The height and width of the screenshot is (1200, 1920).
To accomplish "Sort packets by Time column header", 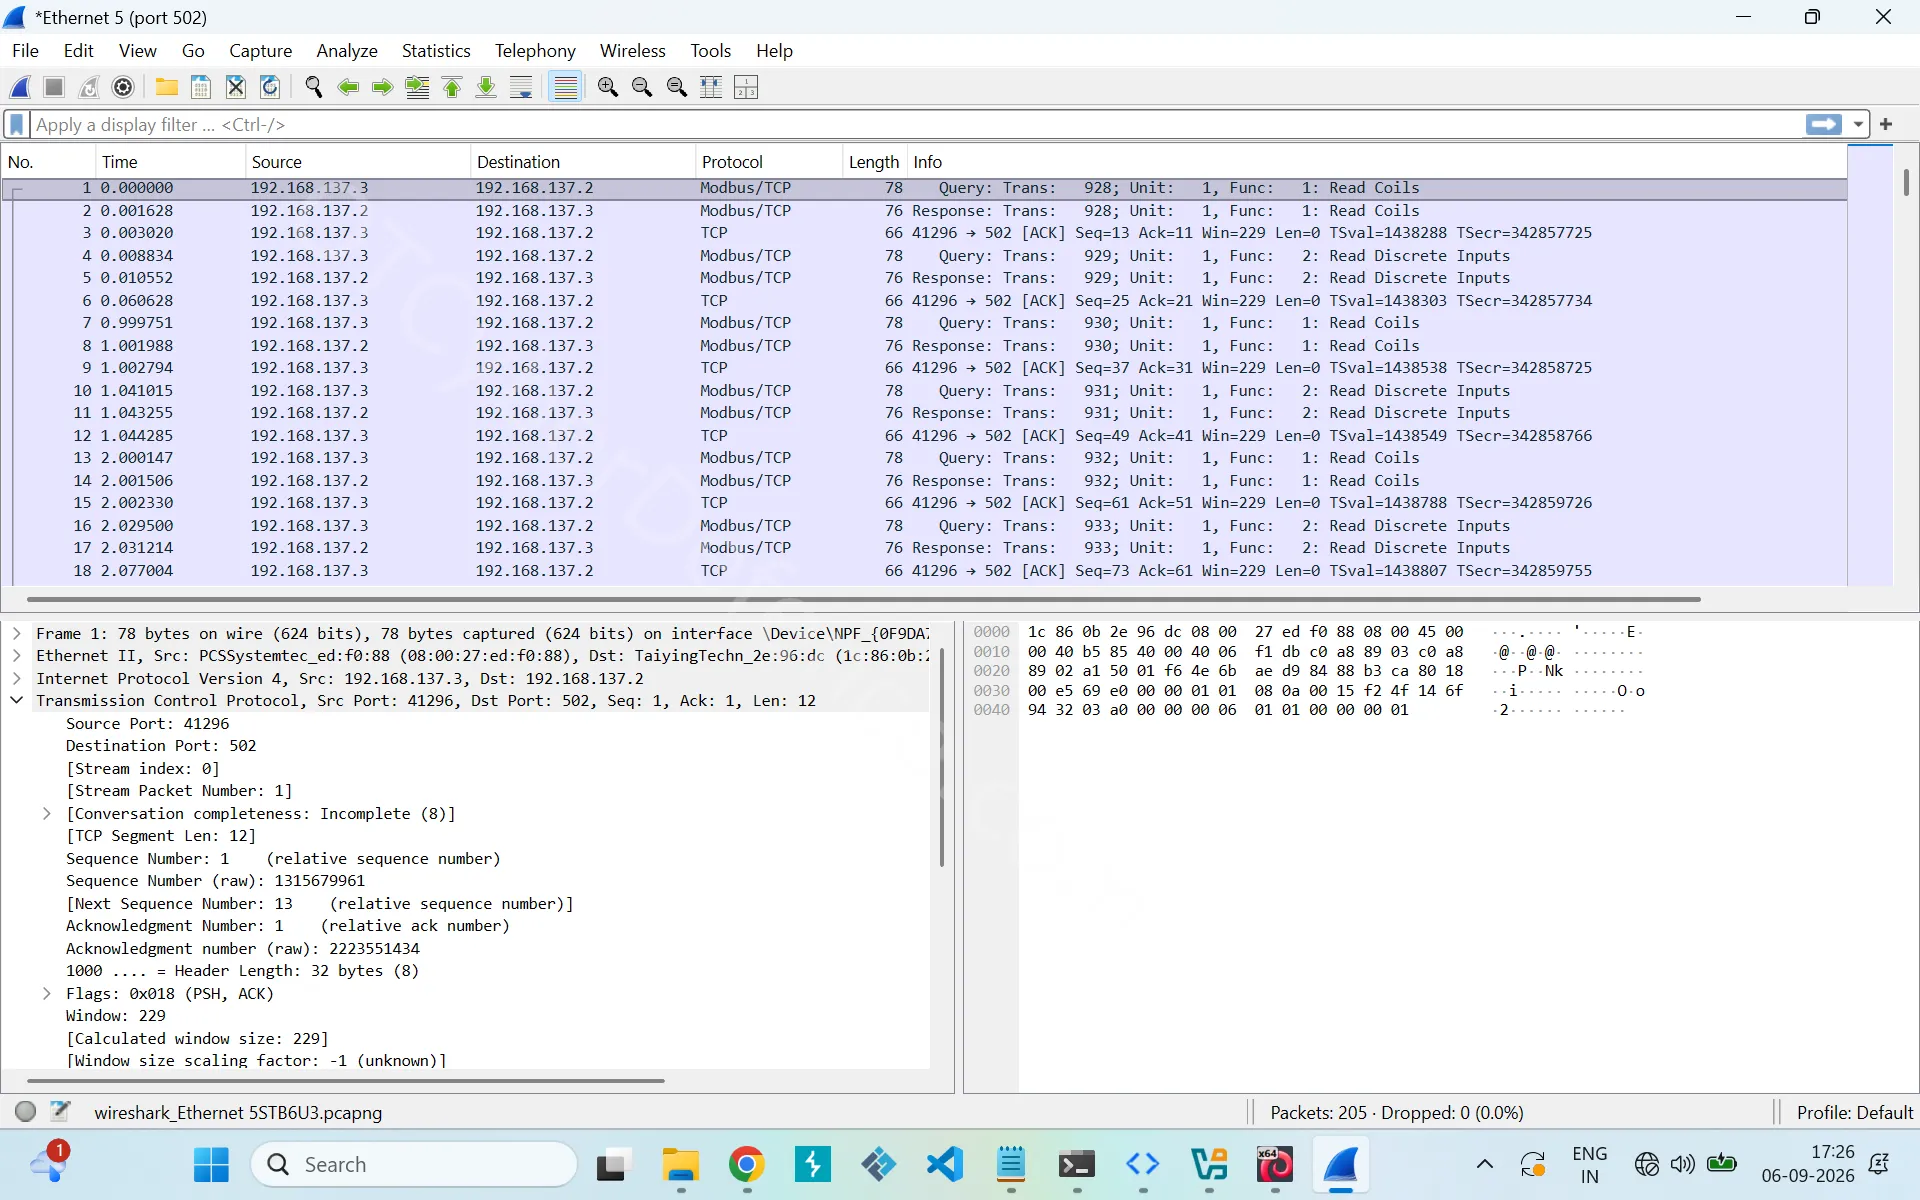I will [170, 162].
